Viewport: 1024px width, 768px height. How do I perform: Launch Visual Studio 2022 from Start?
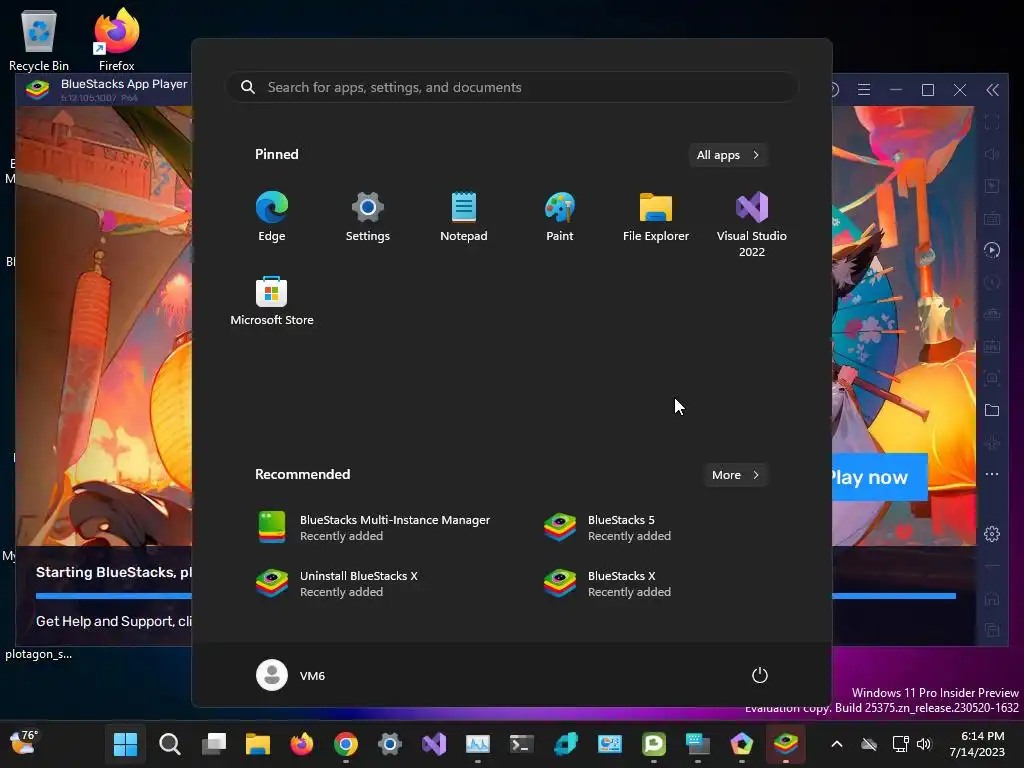(752, 224)
